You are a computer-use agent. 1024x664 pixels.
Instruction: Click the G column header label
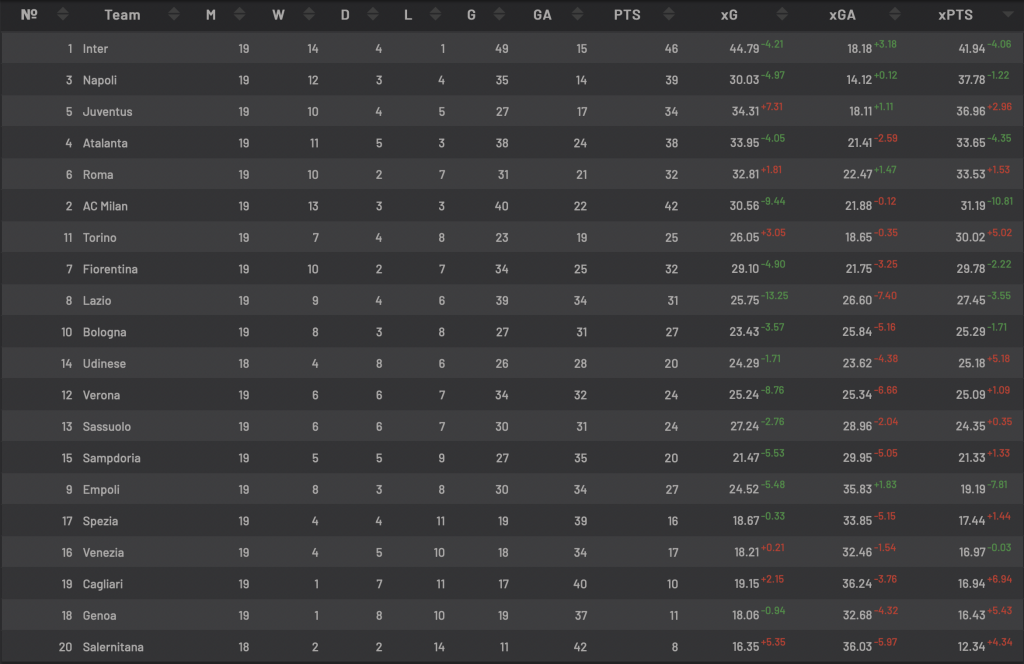click(471, 15)
